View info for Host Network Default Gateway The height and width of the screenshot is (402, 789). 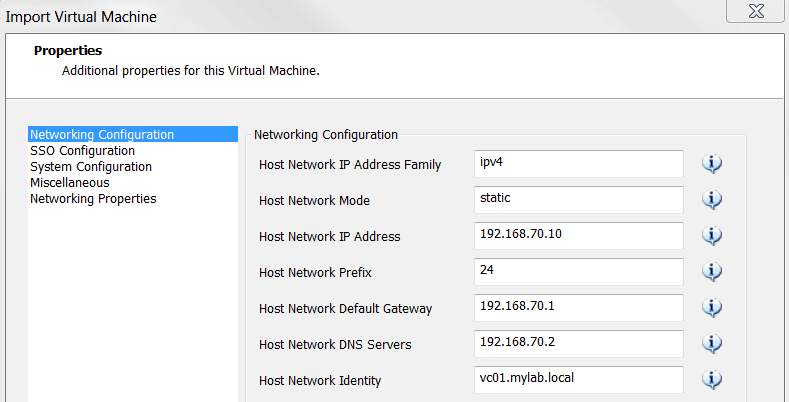(x=712, y=308)
